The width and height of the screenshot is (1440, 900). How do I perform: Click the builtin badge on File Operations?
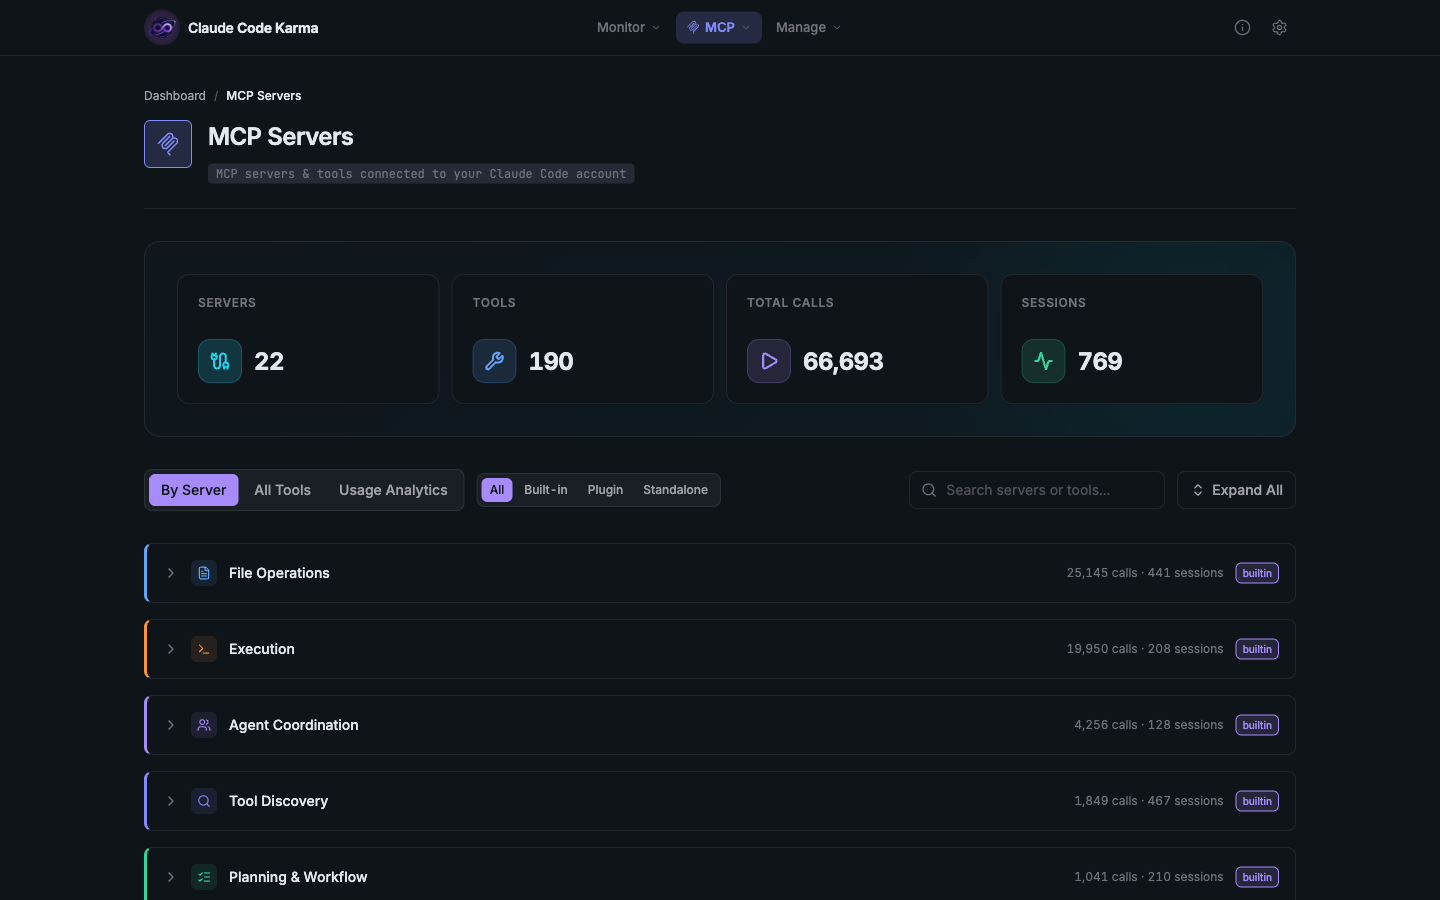pyautogui.click(x=1257, y=573)
